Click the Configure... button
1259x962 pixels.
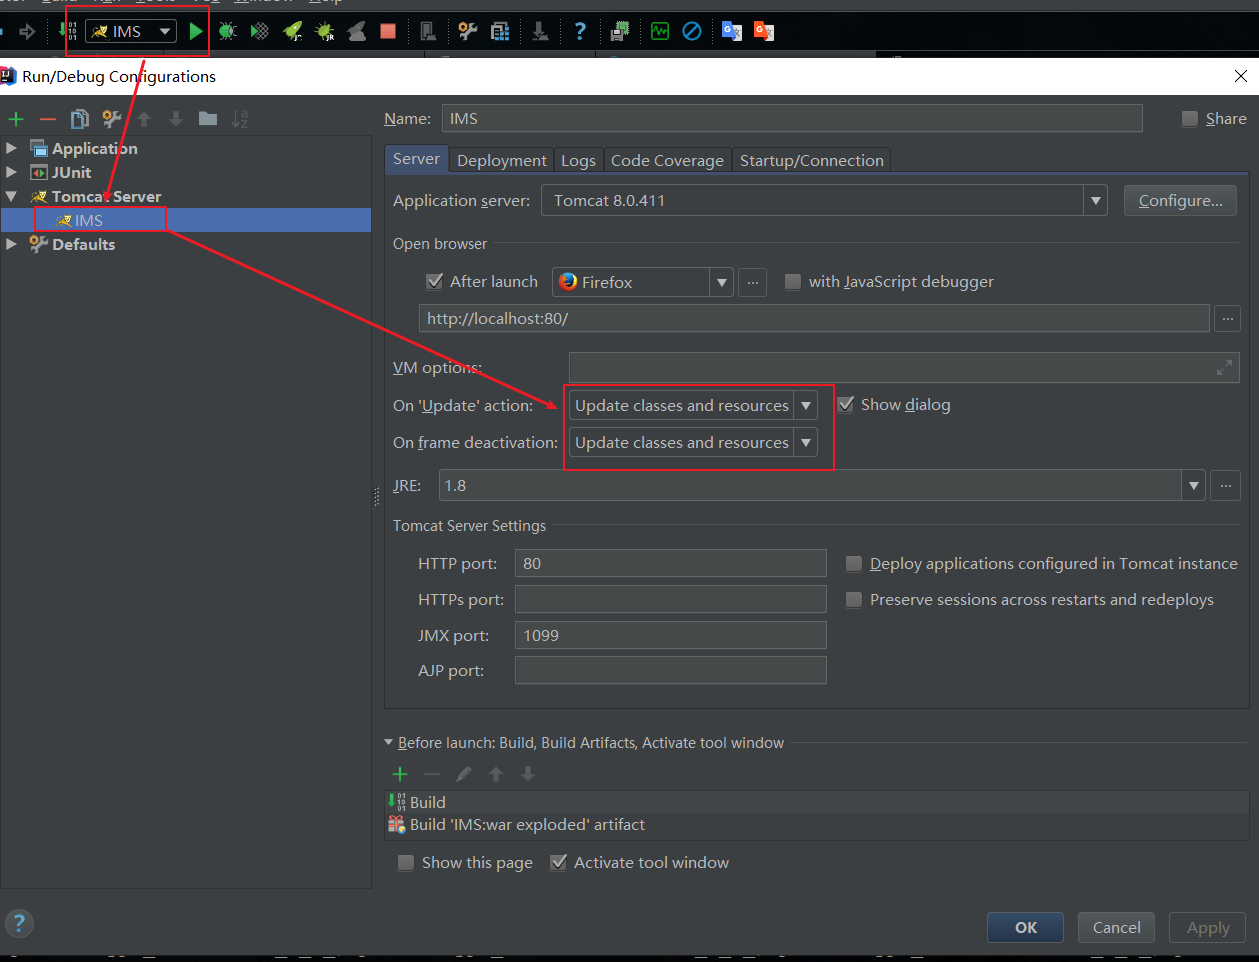[1180, 201]
